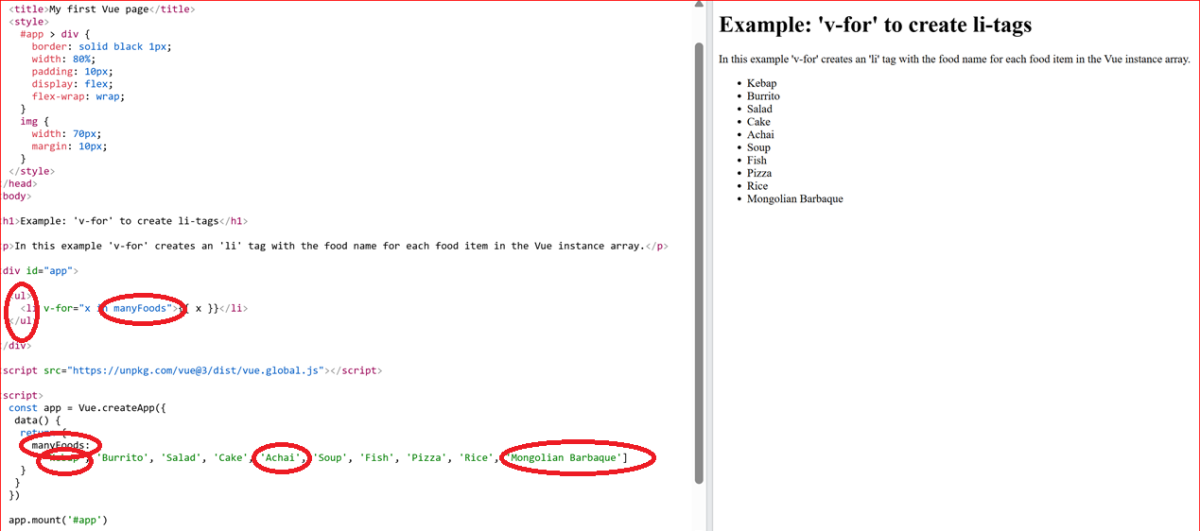Place cursor on the div id="app" line
The image size is (1200, 531).
coord(40,271)
